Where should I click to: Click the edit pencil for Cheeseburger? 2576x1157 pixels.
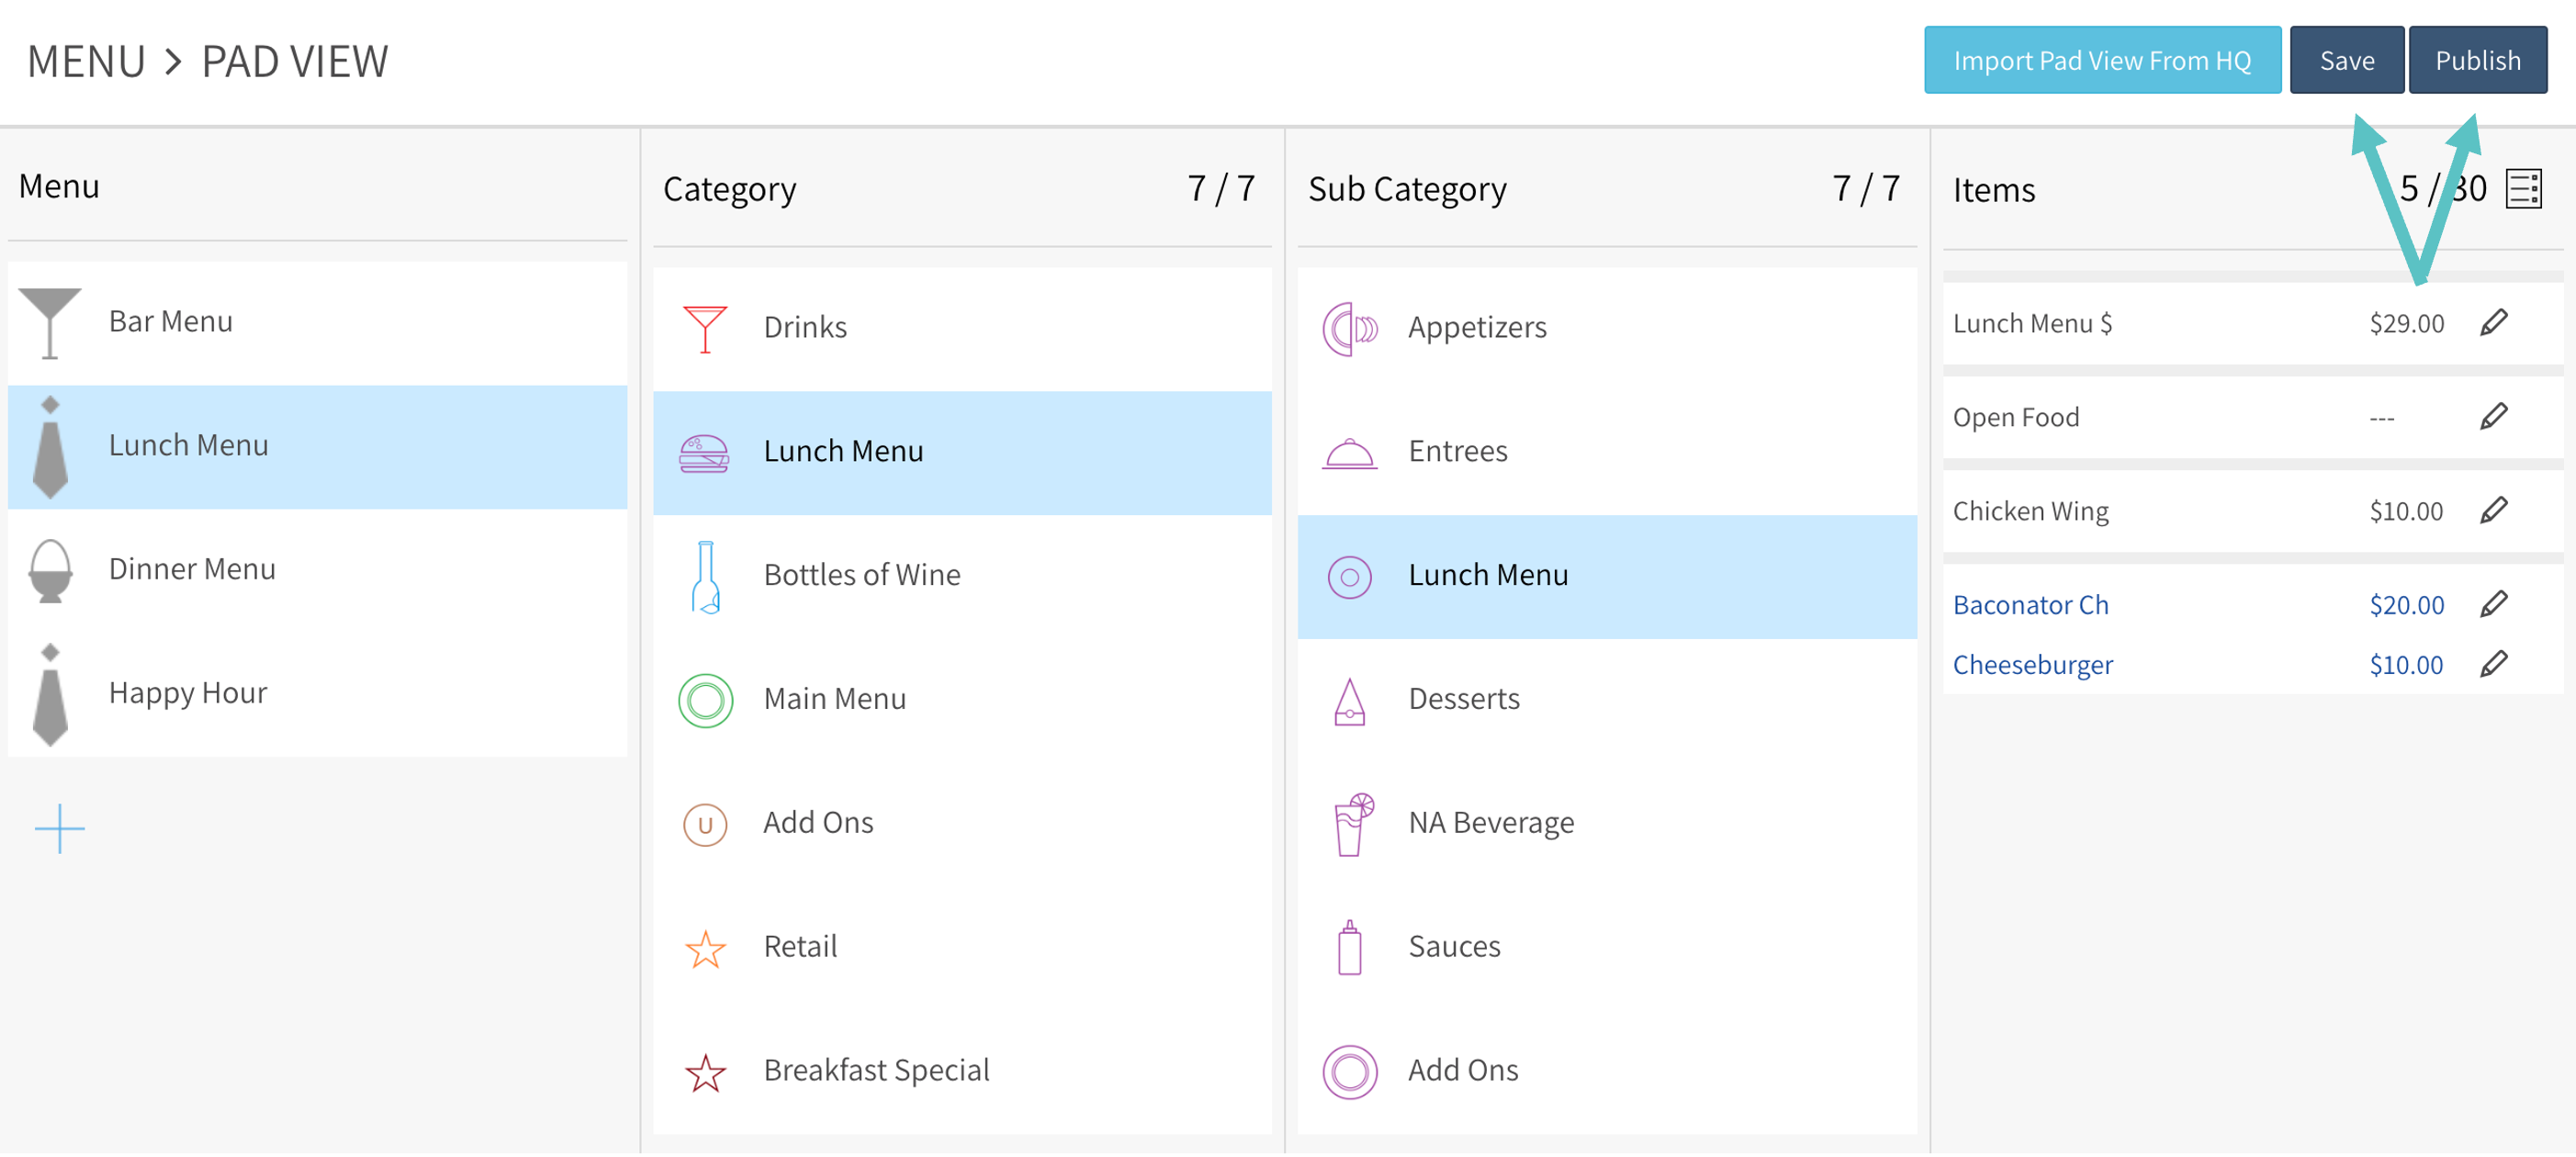pyautogui.click(x=2493, y=664)
